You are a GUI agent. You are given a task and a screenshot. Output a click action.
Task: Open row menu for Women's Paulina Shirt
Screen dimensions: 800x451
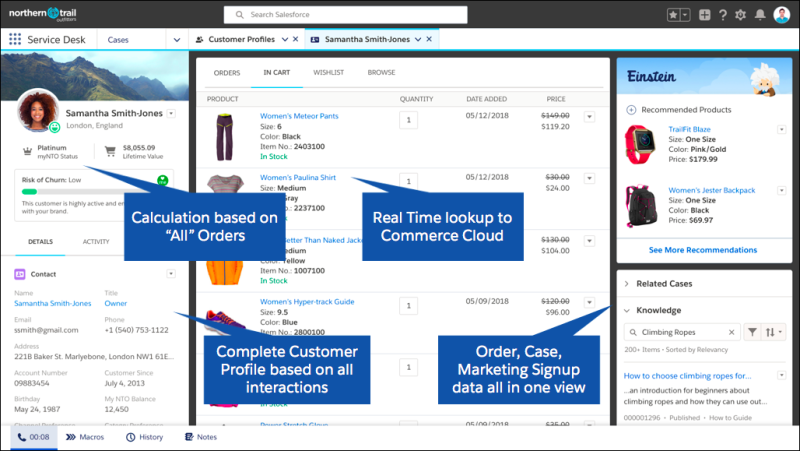coord(589,178)
